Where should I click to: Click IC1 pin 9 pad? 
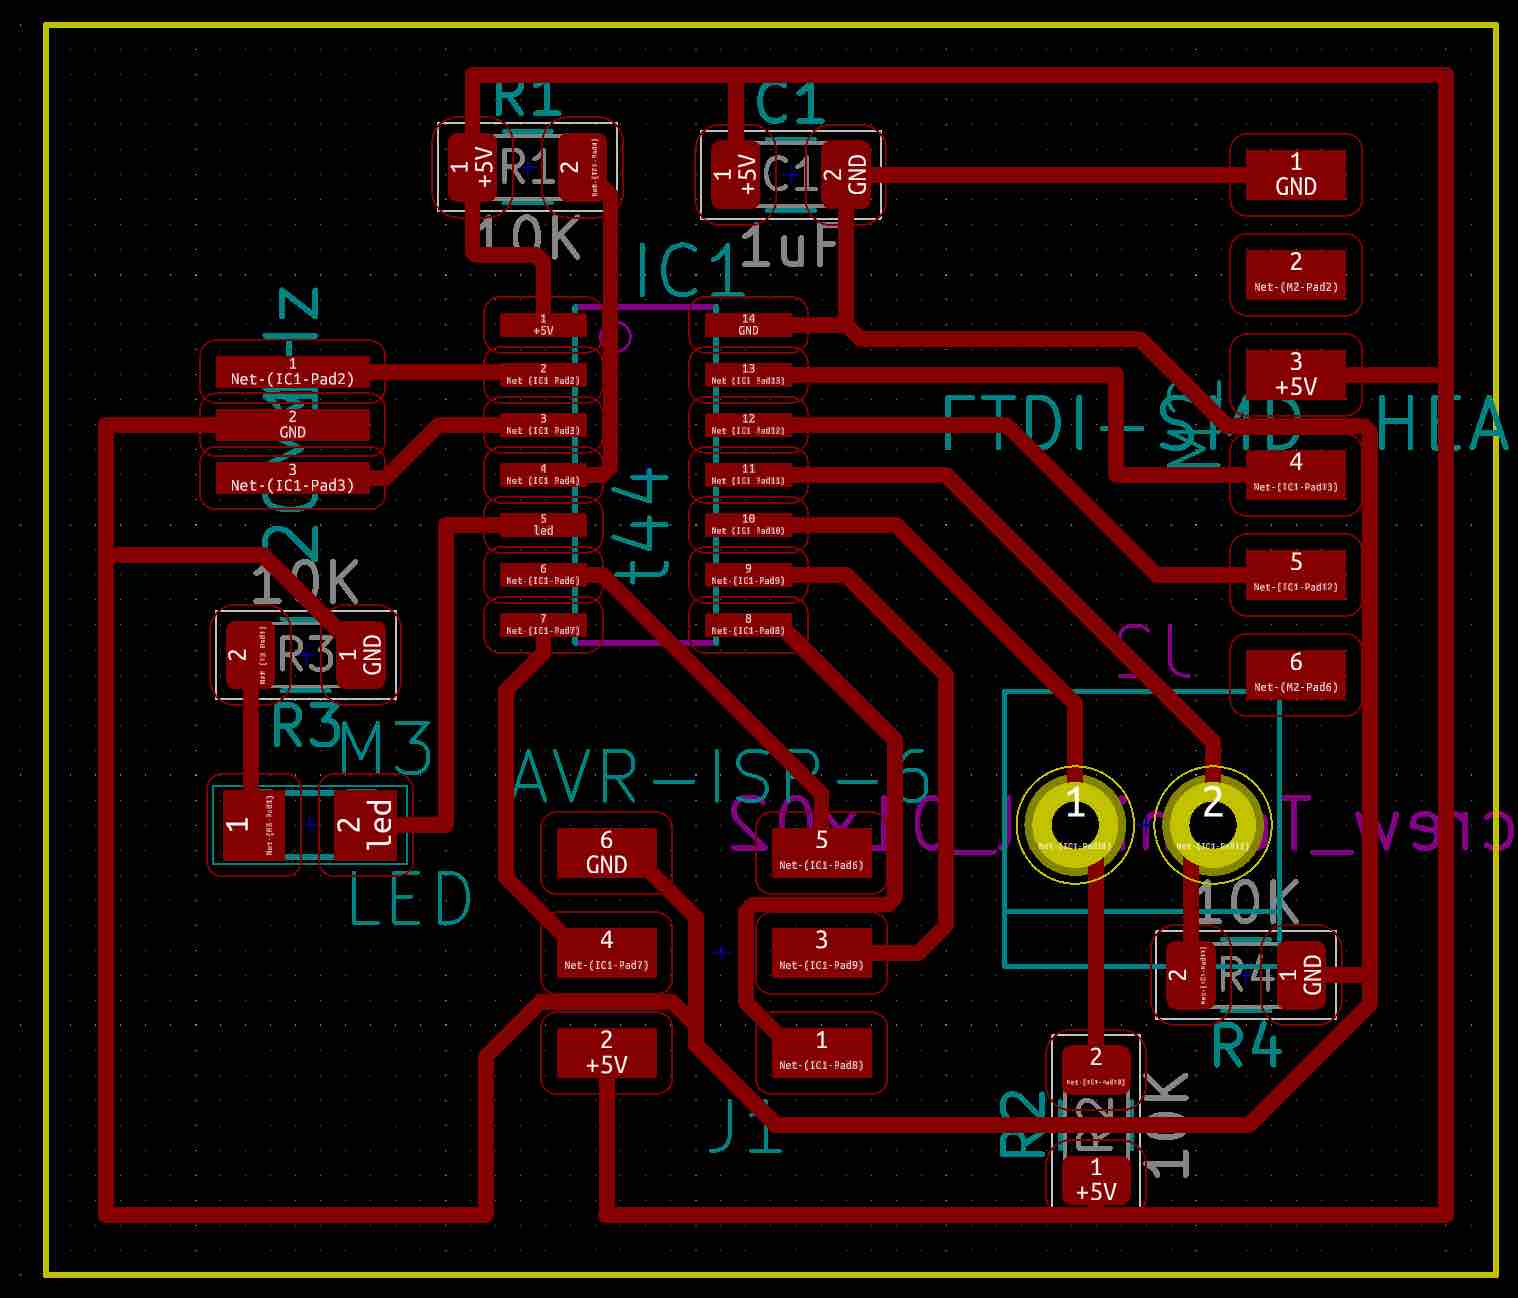coord(748,574)
